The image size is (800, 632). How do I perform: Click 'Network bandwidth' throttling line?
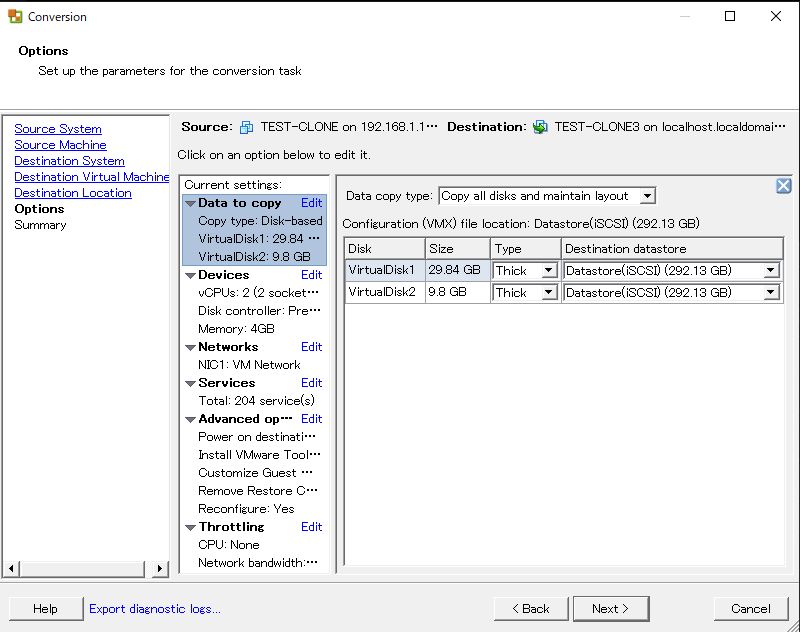tap(258, 563)
